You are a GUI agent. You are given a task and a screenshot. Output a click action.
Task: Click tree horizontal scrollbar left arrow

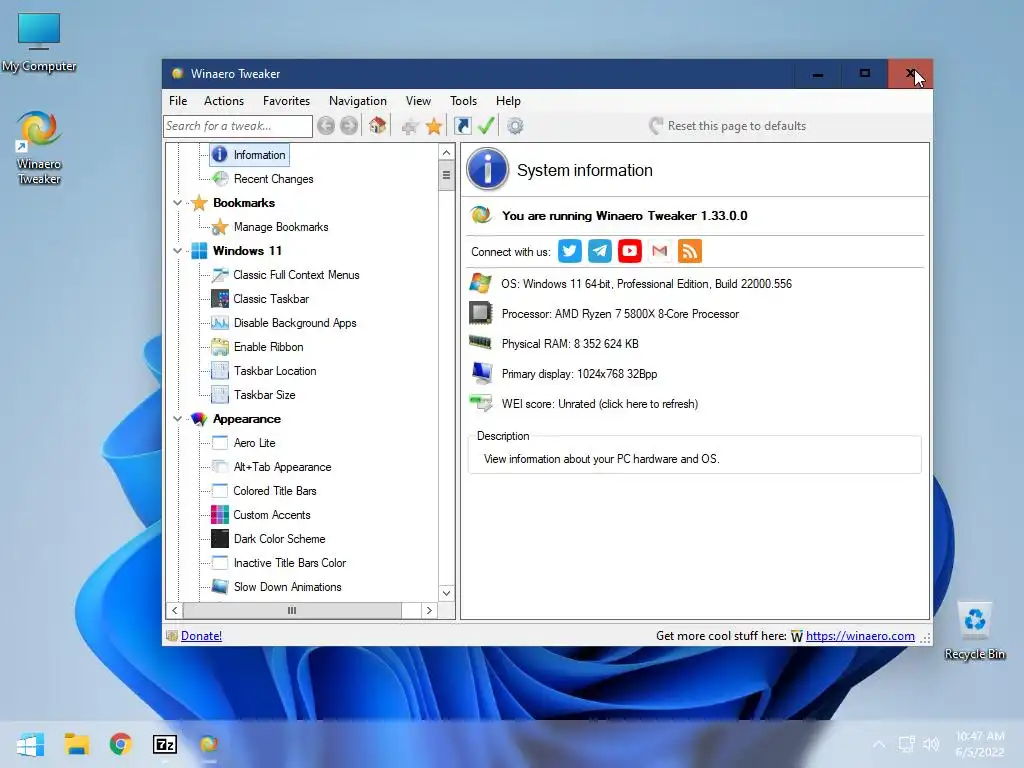pyautogui.click(x=174, y=611)
